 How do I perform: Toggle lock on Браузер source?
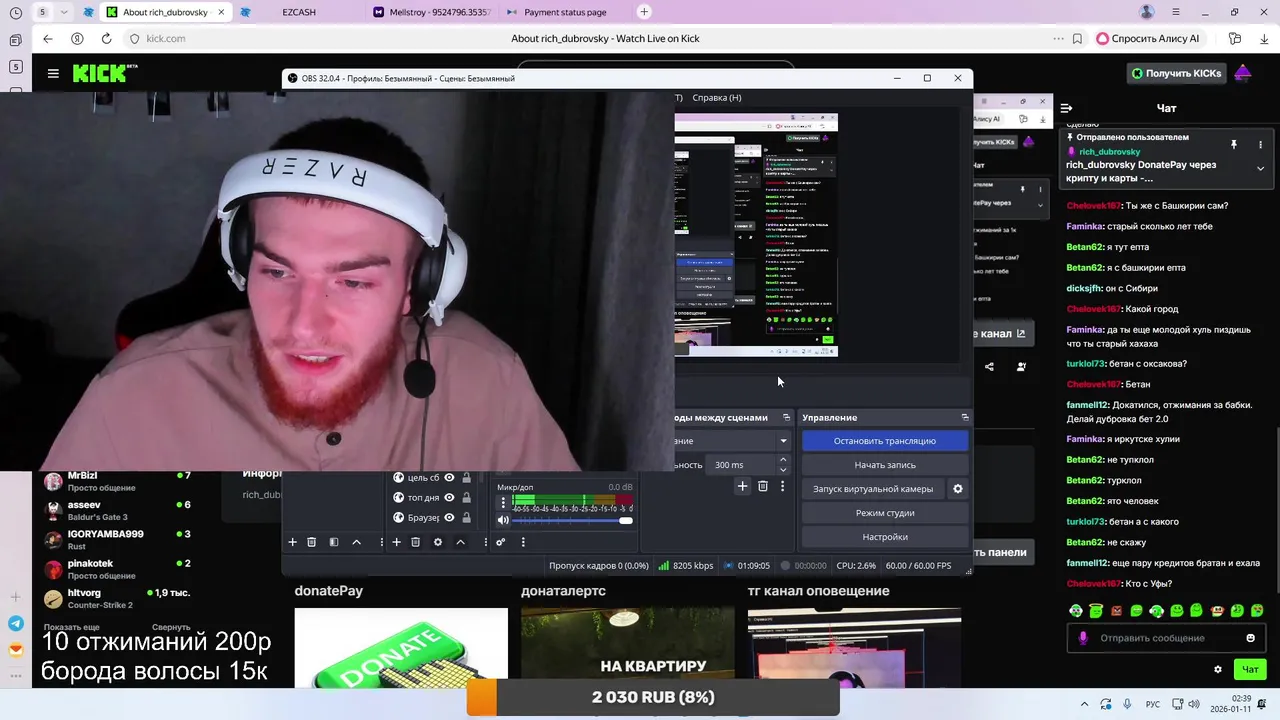[466, 517]
